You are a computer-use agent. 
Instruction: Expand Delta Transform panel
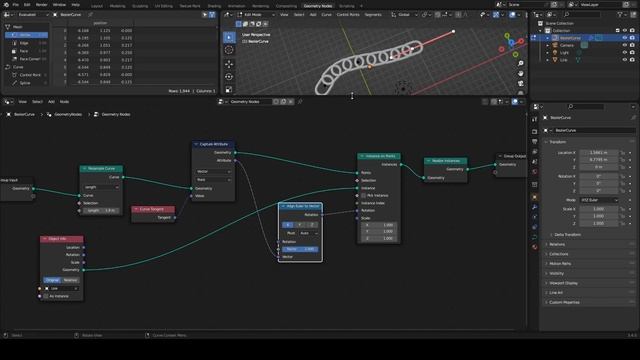pyautogui.click(x=567, y=235)
